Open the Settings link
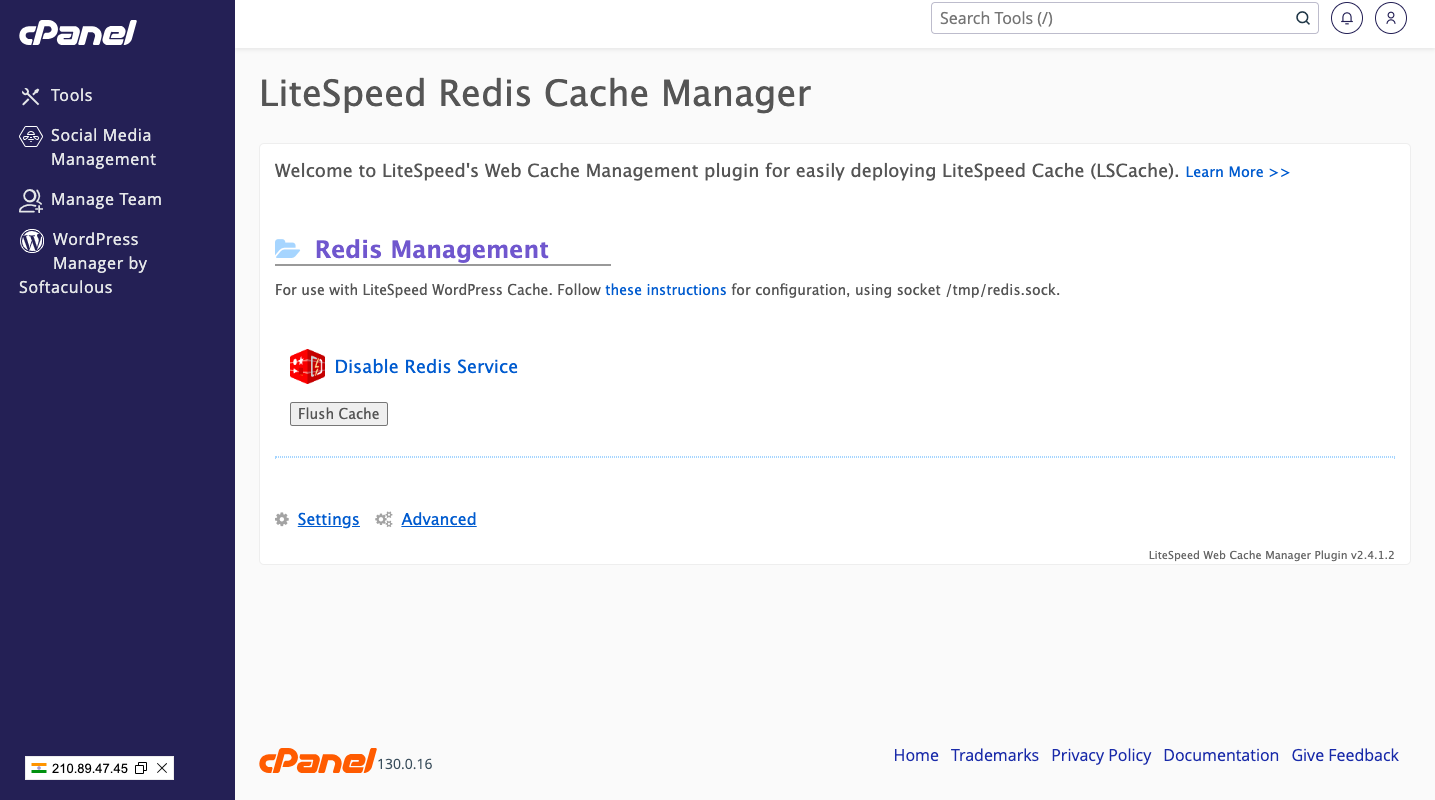The height and width of the screenshot is (800, 1435). (x=328, y=519)
